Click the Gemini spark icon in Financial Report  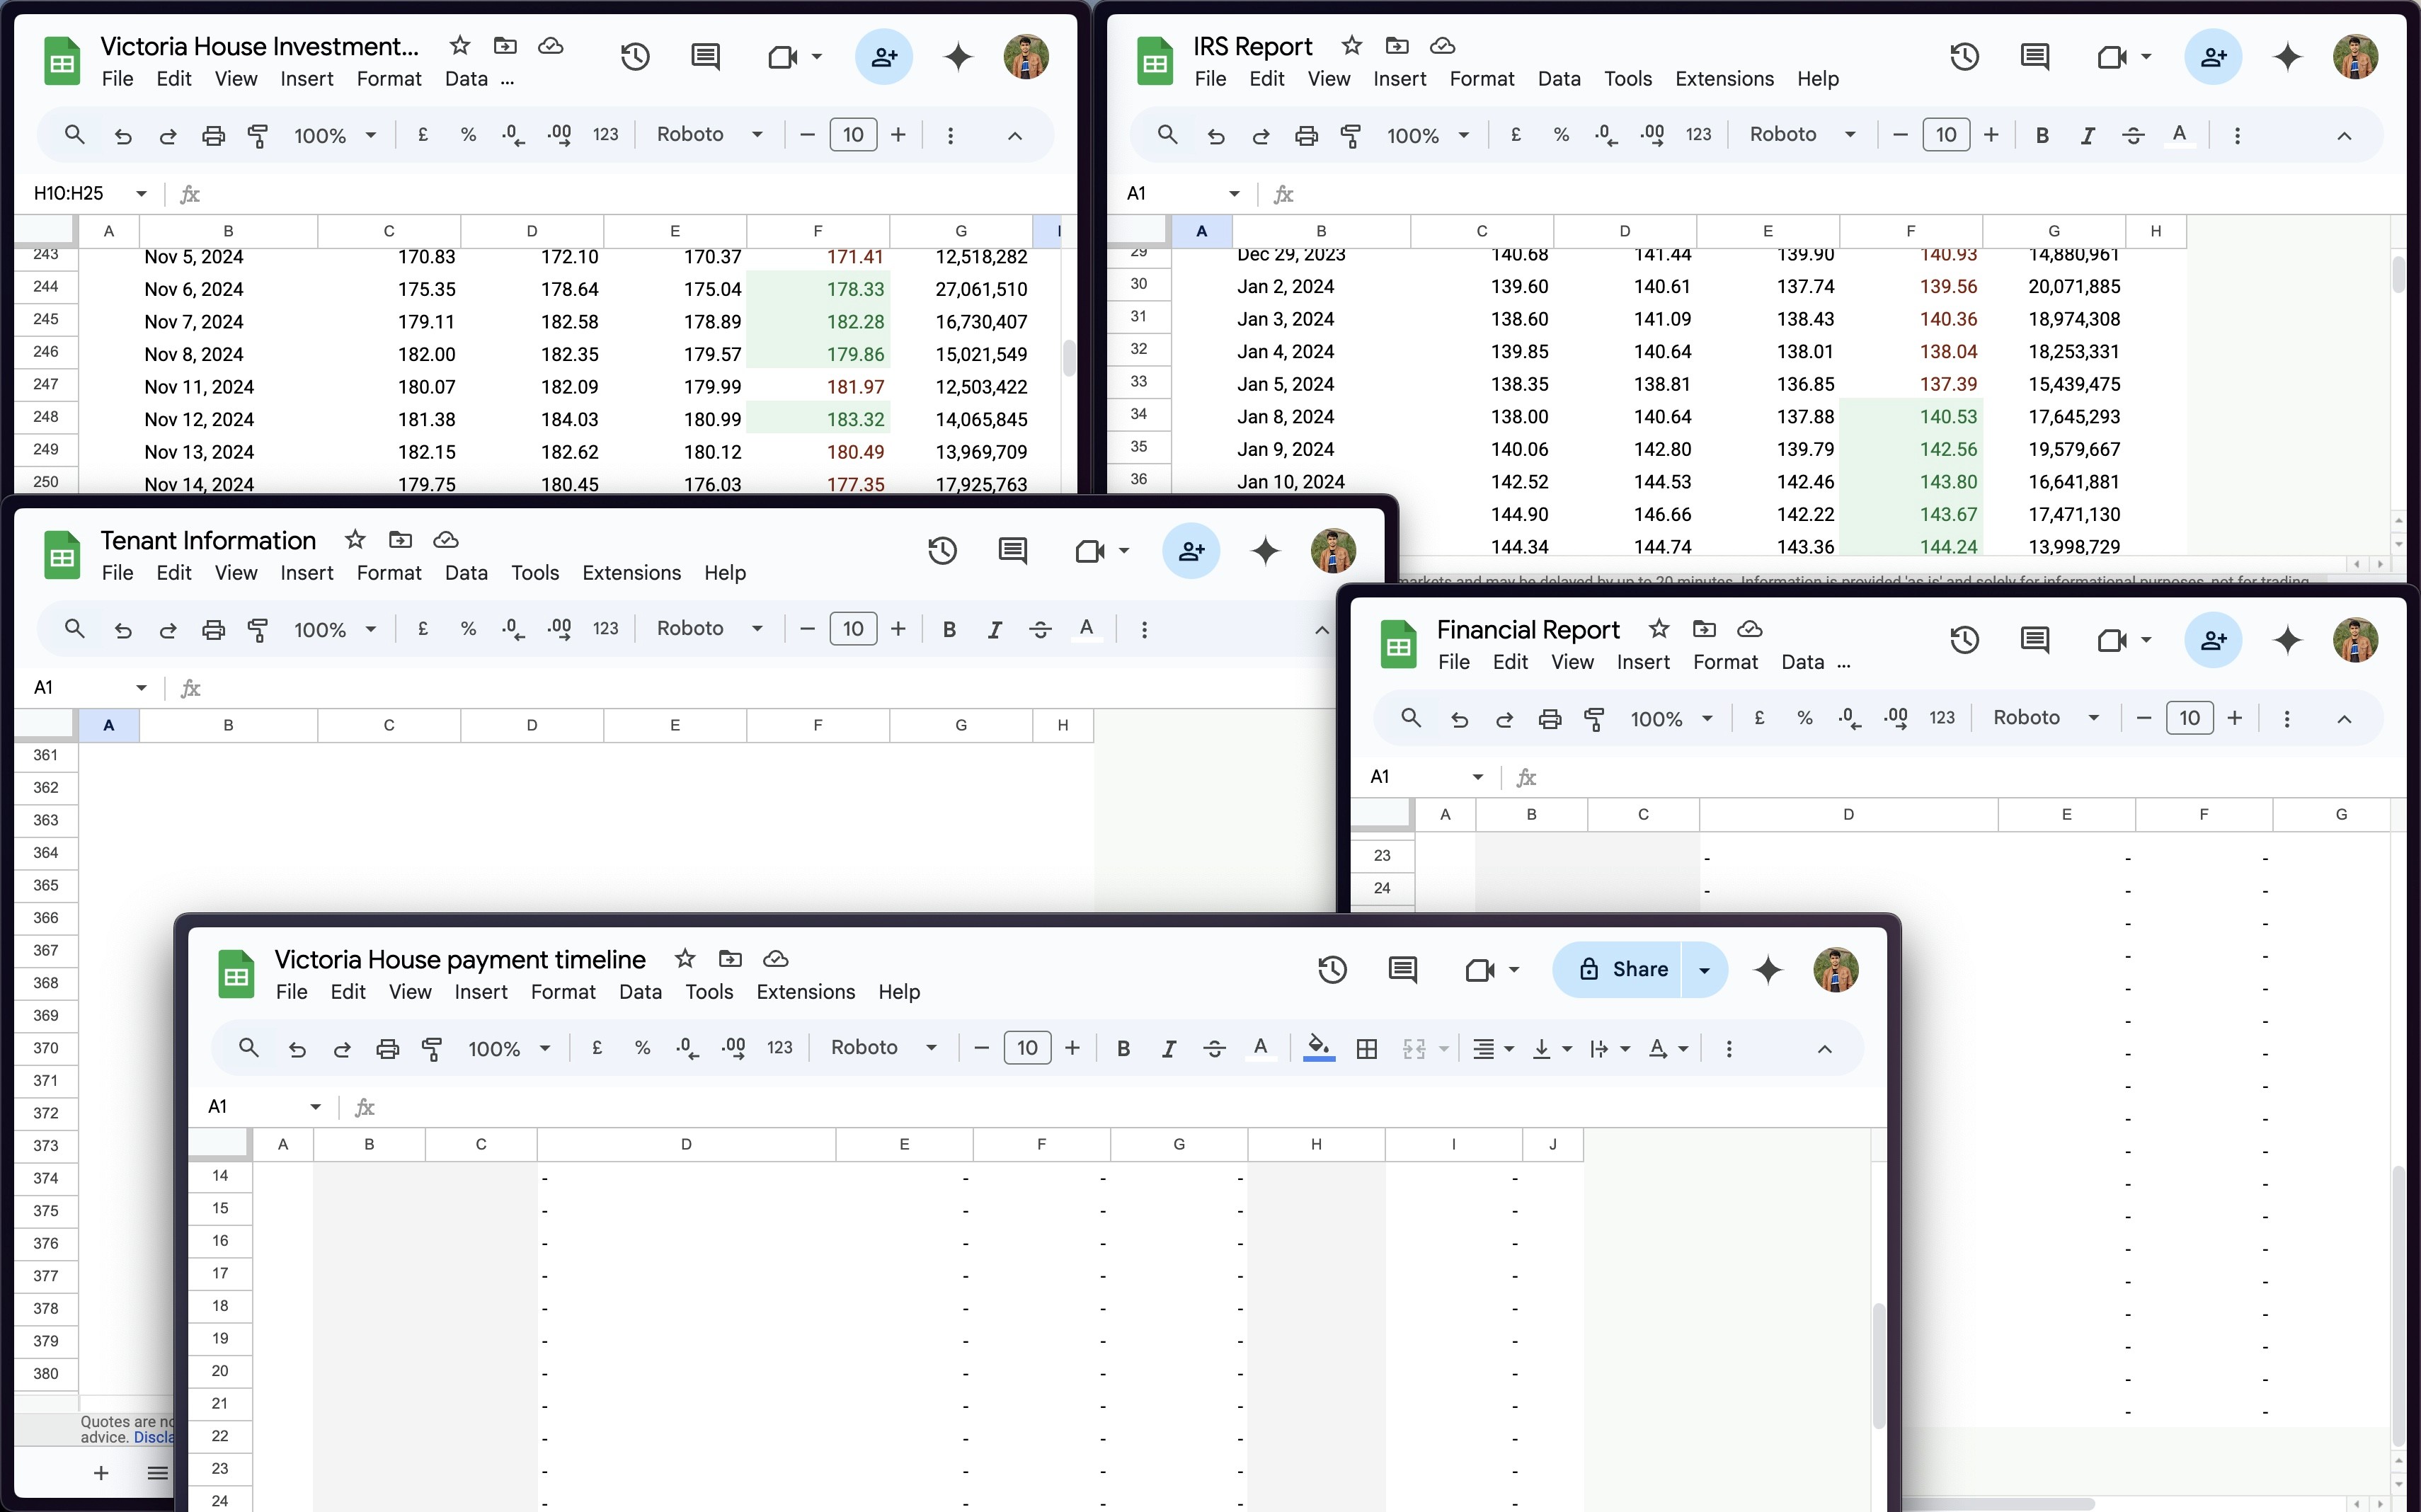pos(2287,640)
